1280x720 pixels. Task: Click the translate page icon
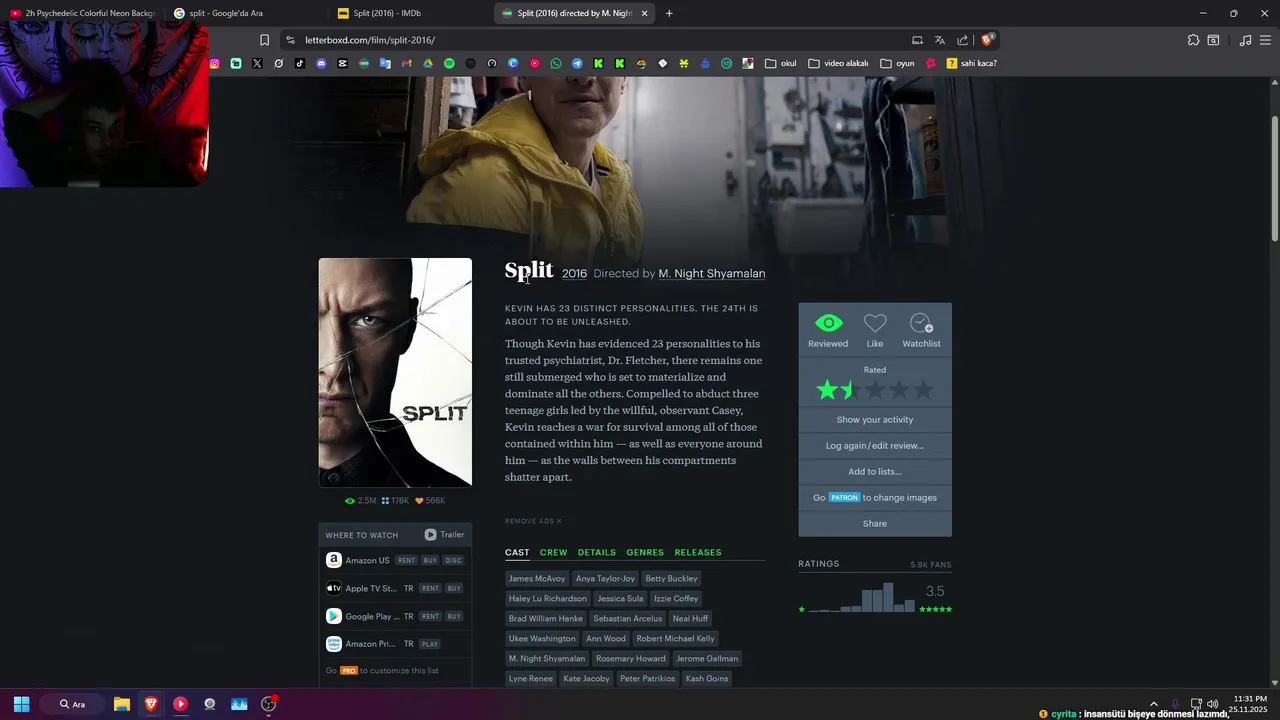point(939,40)
